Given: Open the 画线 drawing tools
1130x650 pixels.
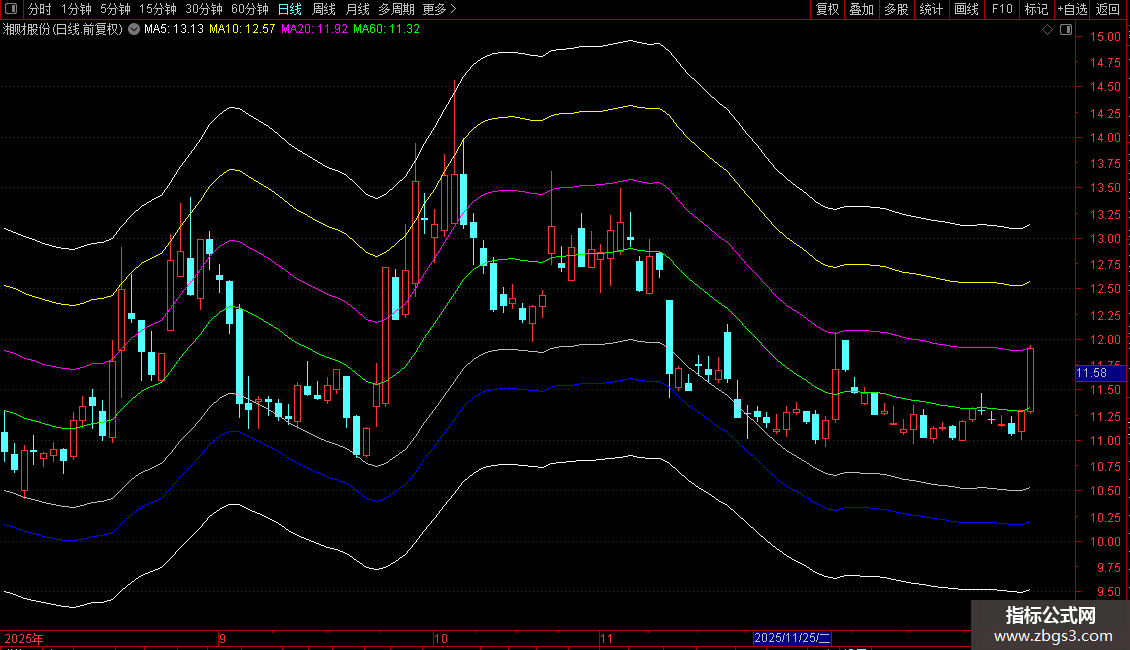Looking at the screenshot, I should coord(966,9).
